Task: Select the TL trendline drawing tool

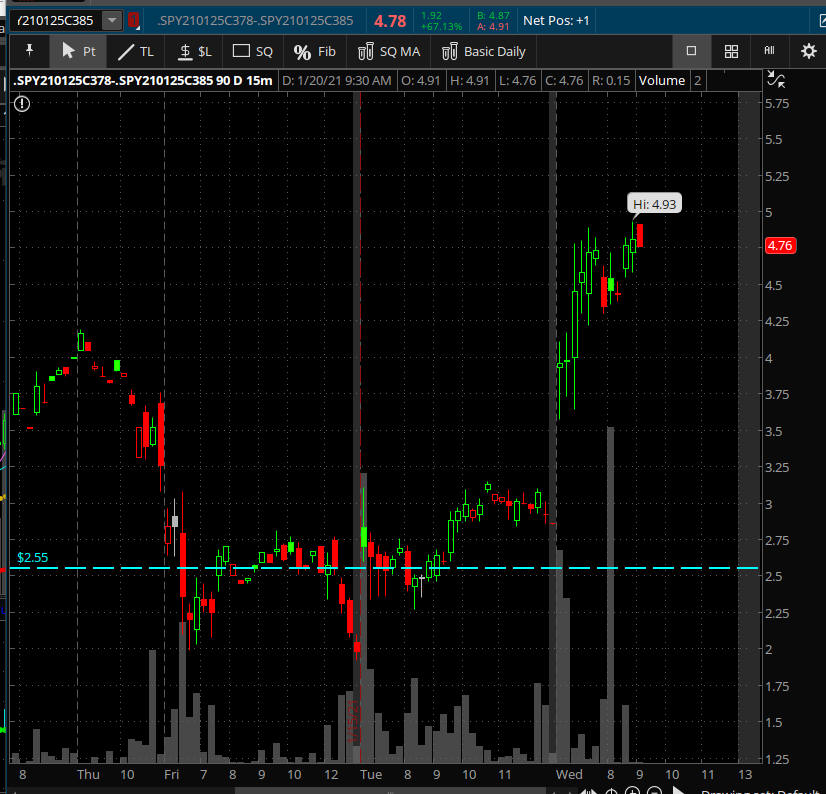Action: 136,51
